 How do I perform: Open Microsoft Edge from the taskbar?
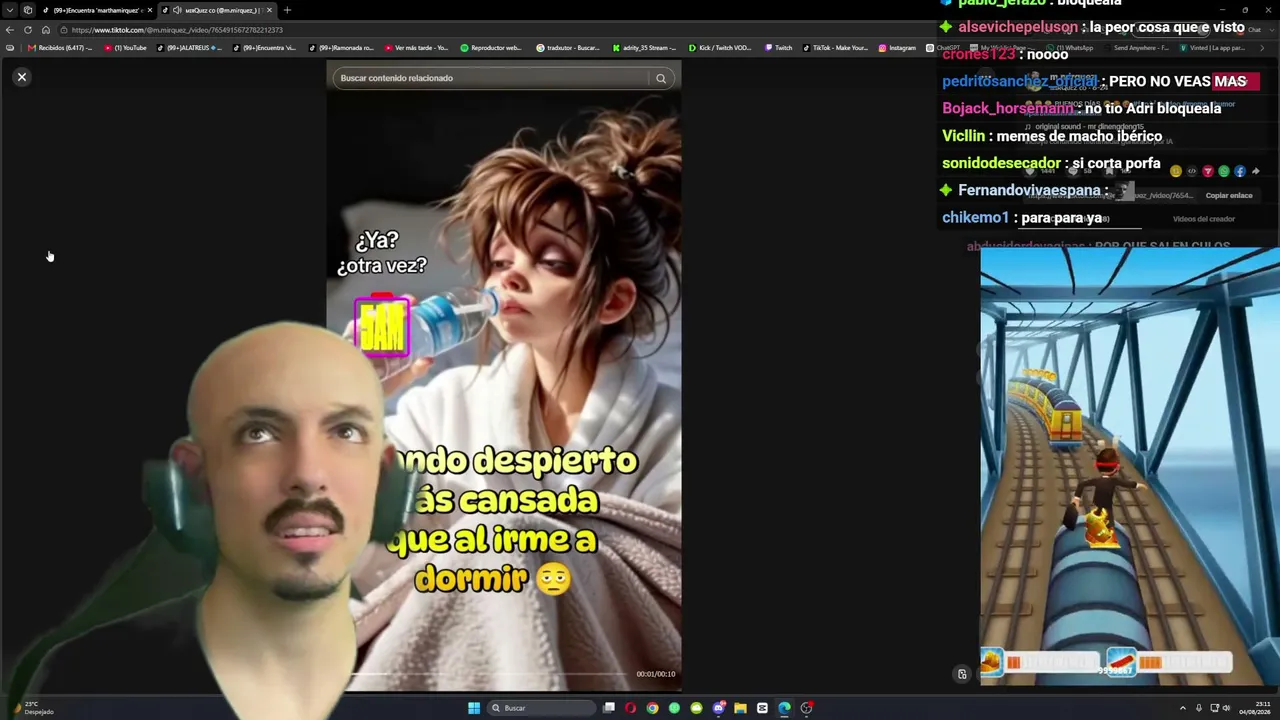[x=784, y=708]
